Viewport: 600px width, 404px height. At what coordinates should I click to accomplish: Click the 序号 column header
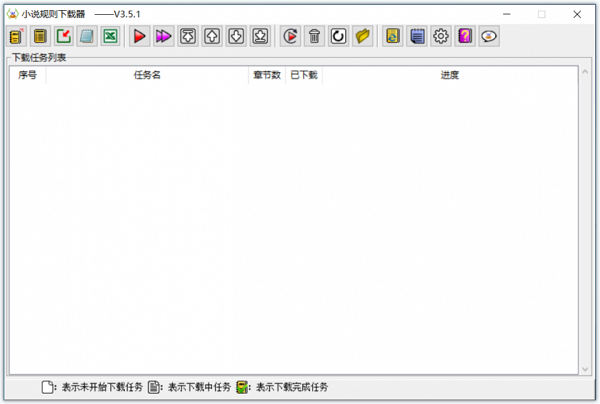tap(27, 75)
